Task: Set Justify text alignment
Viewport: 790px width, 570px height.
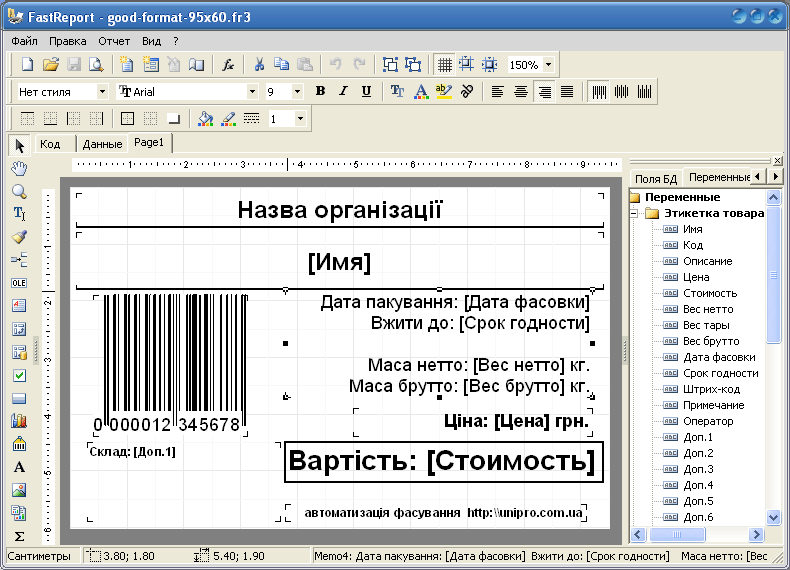Action: tap(567, 92)
